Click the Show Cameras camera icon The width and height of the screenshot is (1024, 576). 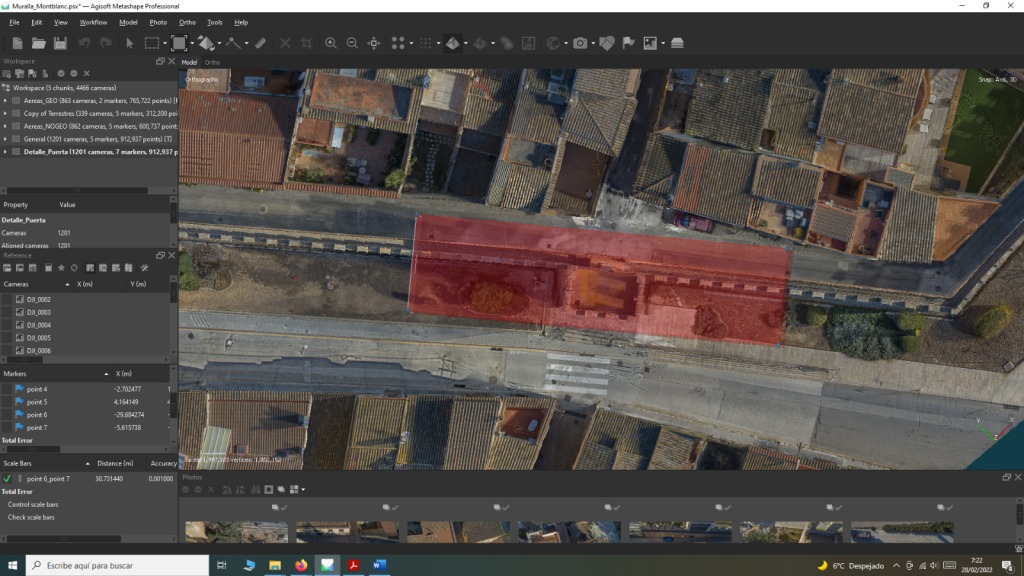580,43
